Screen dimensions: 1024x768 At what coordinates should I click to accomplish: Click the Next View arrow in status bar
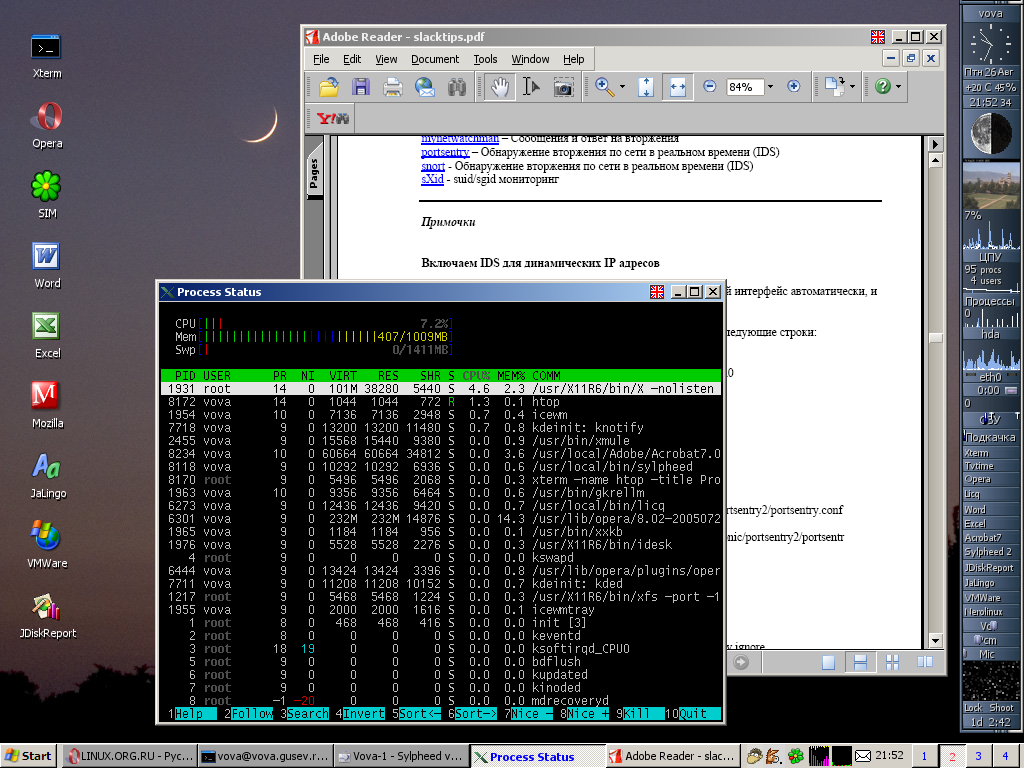pos(741,662)
